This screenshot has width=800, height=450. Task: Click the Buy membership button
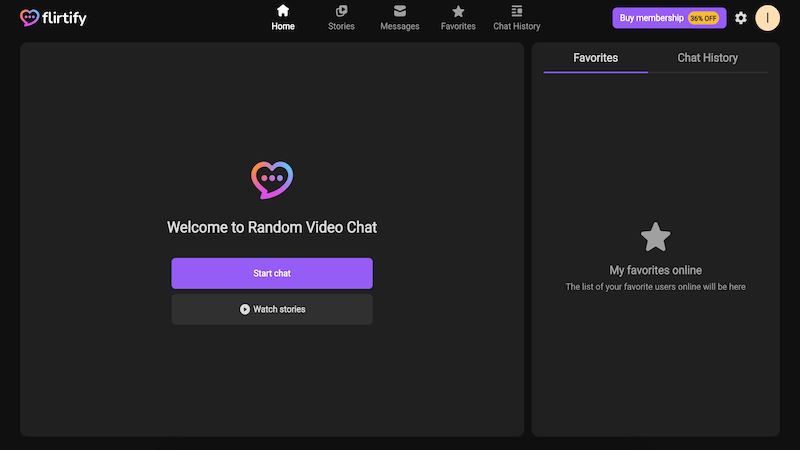pyautogui.click(x=651, y=18)
